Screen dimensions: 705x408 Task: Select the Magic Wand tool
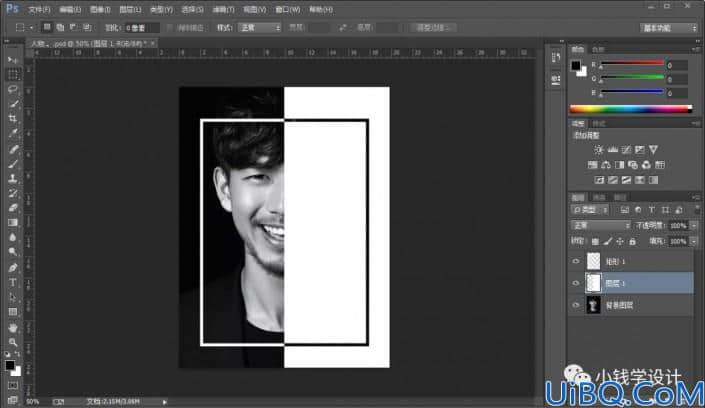tap(13, 104)
